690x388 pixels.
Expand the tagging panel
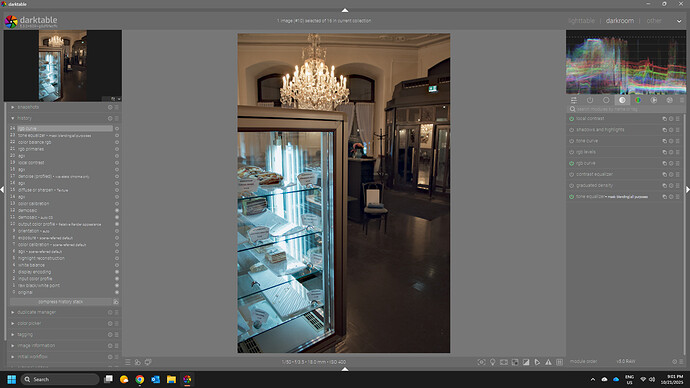pos(13,334)
